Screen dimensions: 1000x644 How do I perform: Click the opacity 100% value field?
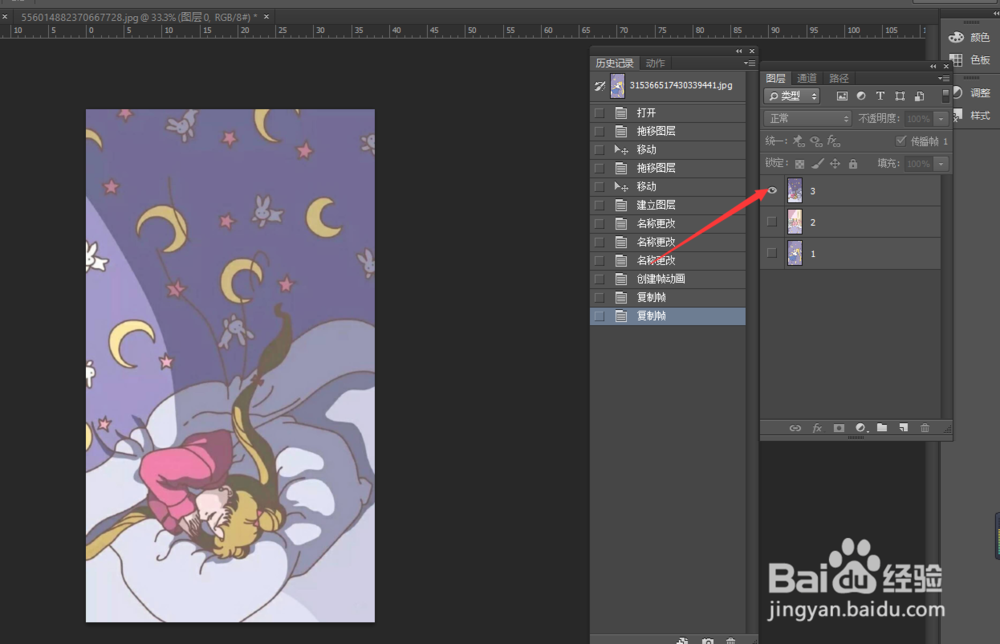tap(918, 119)
